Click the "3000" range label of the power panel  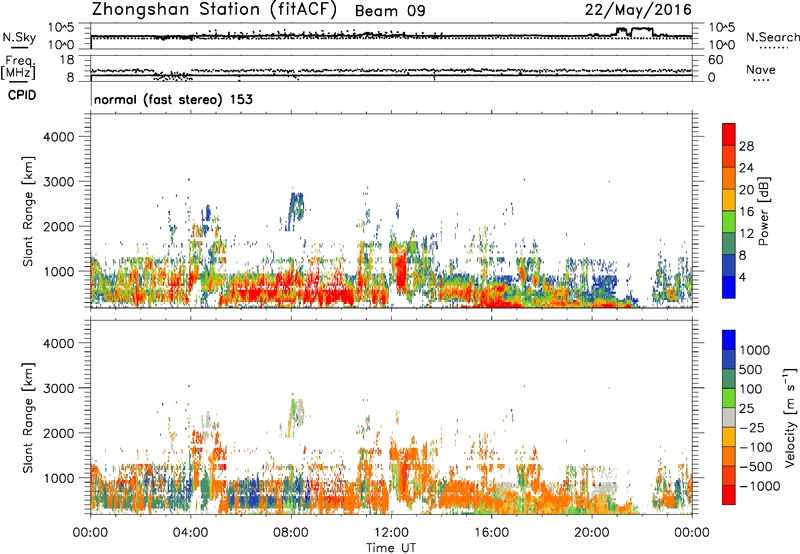pos(59,182)
